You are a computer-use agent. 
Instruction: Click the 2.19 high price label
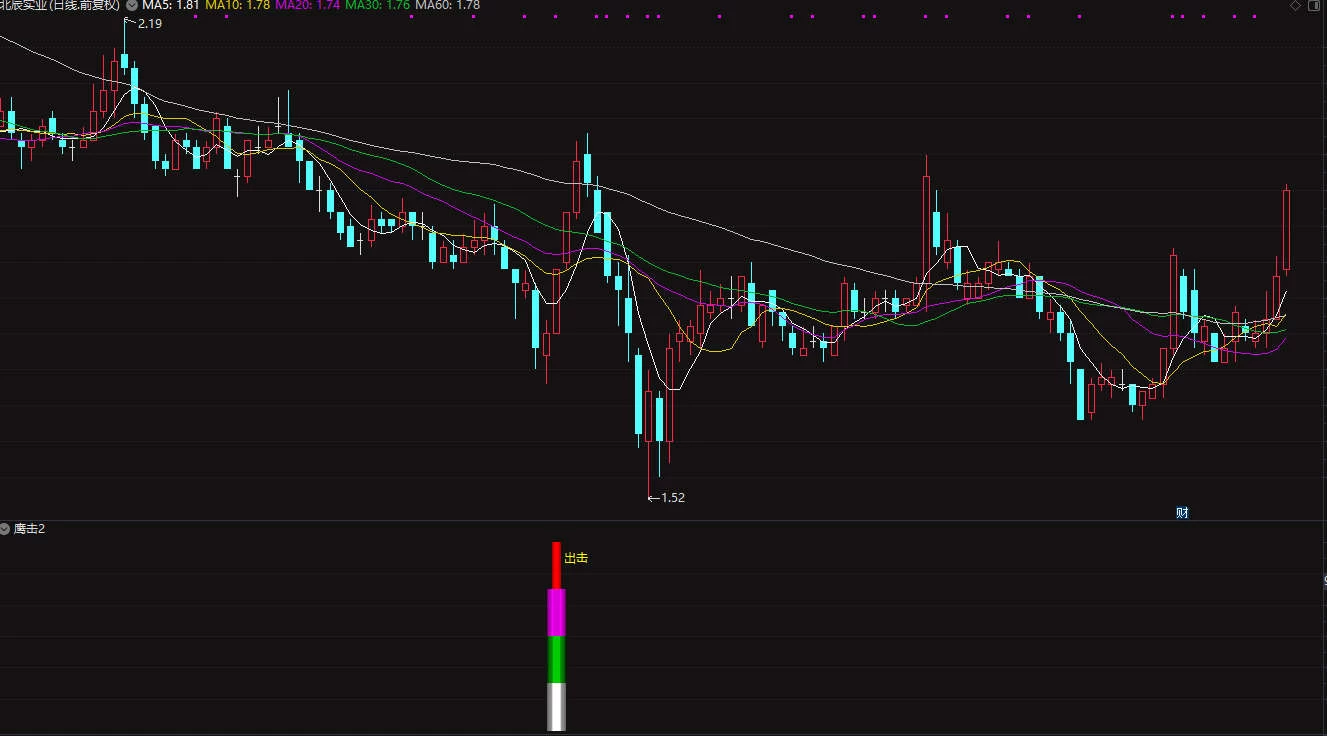coord(150,23)
